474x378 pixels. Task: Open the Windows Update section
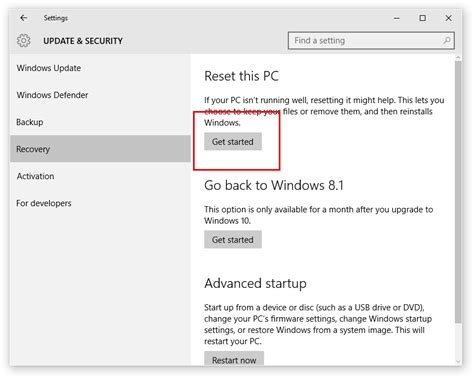[x=49, y=68]
